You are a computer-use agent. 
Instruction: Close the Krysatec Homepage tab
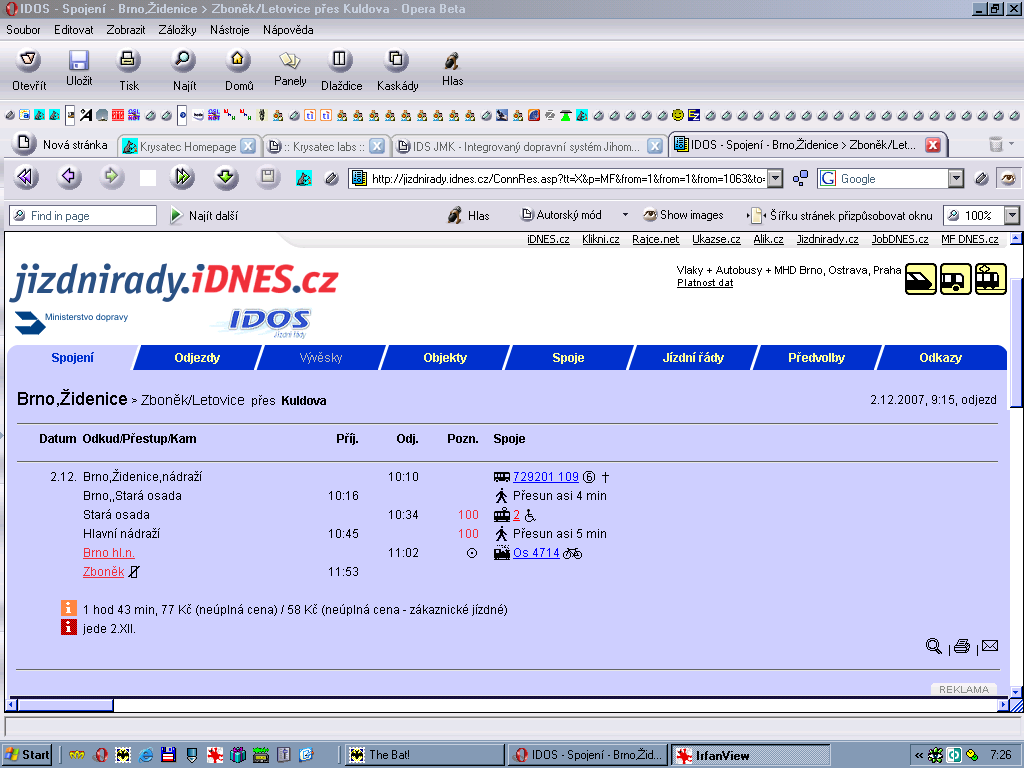coord(248,146)
